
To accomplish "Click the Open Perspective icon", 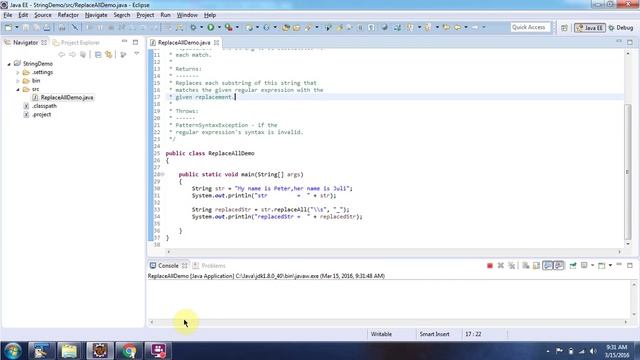I will point(564,28).
